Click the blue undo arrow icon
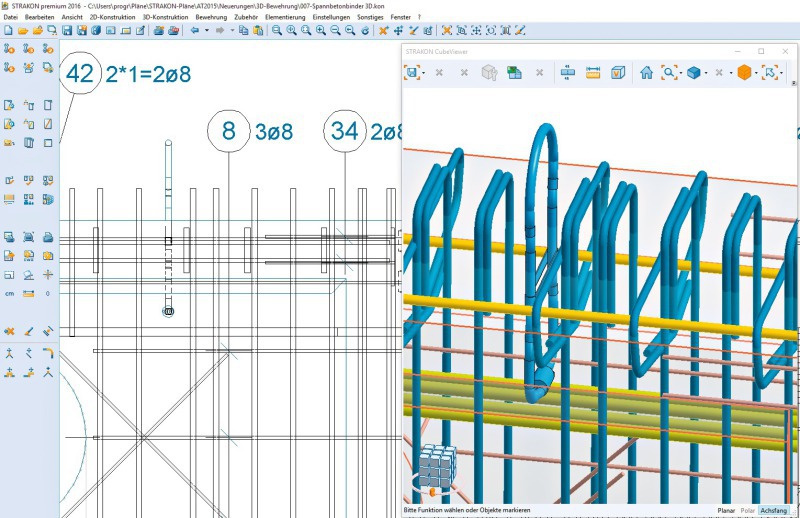The width and height of the screenshot is (800, 518). [x=195, y=31]
